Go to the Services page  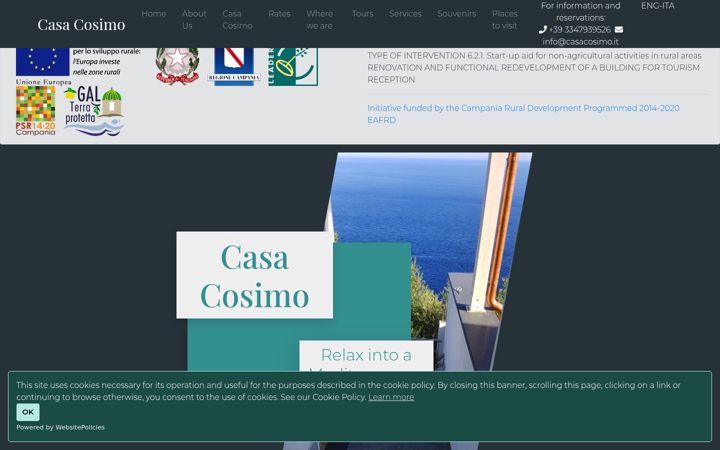click(405, 14)
